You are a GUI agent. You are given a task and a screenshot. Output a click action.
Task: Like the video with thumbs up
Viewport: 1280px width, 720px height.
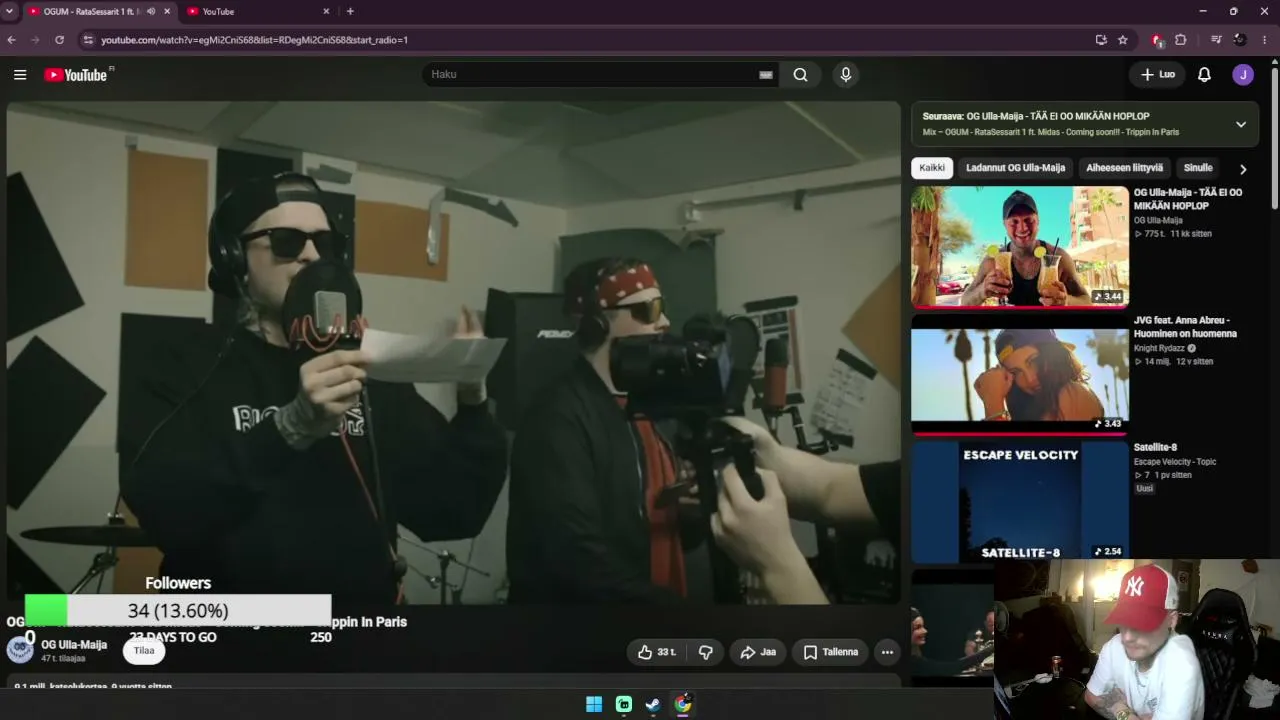tap(657, 652)
